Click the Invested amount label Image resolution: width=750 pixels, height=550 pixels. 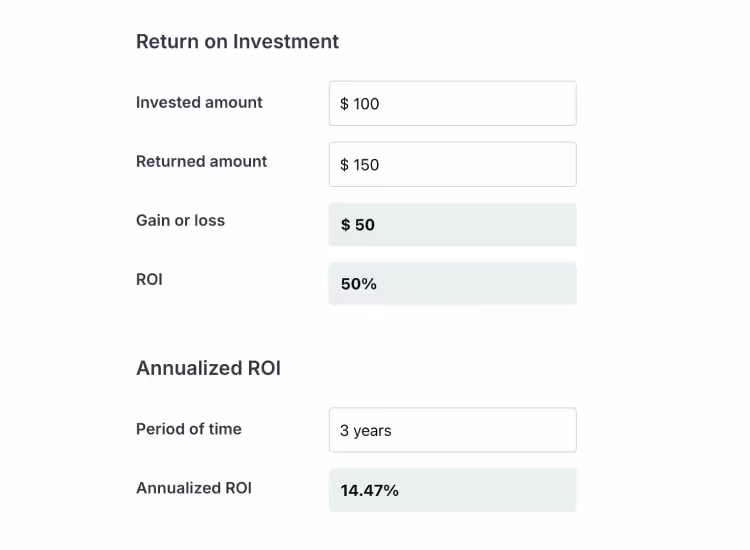pyautogui.click(x=199, y=102)
